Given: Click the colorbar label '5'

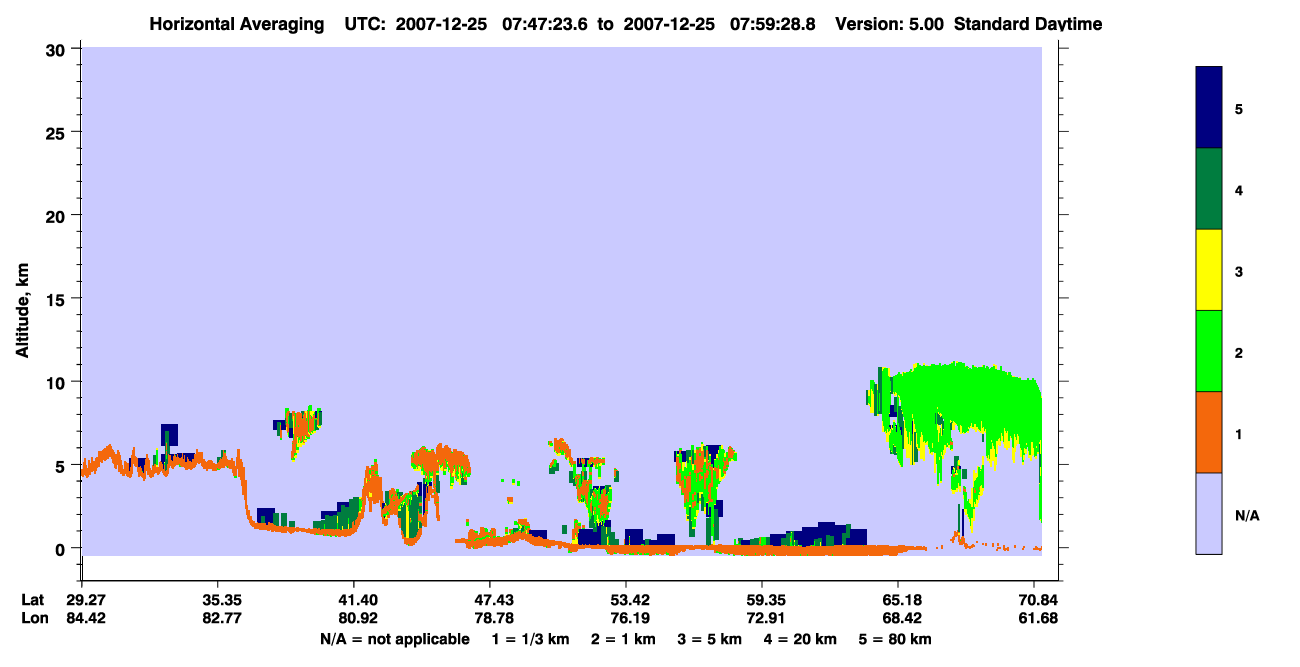Looking at the screenshot, I should coord(1240,108).
